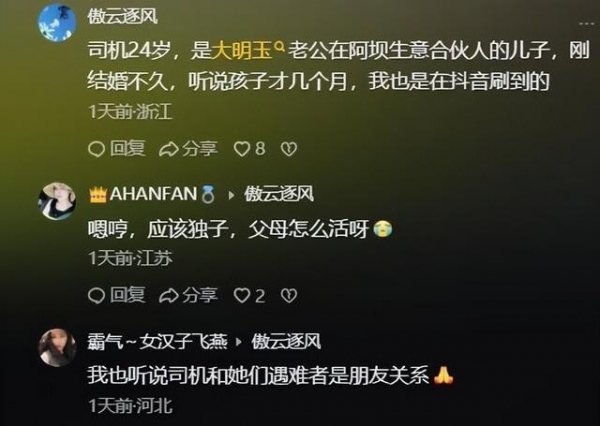600x426 pixels.
Task: Open 霸气~女汉子飞燕's profile avatar
Action: [x=57, y=348]
